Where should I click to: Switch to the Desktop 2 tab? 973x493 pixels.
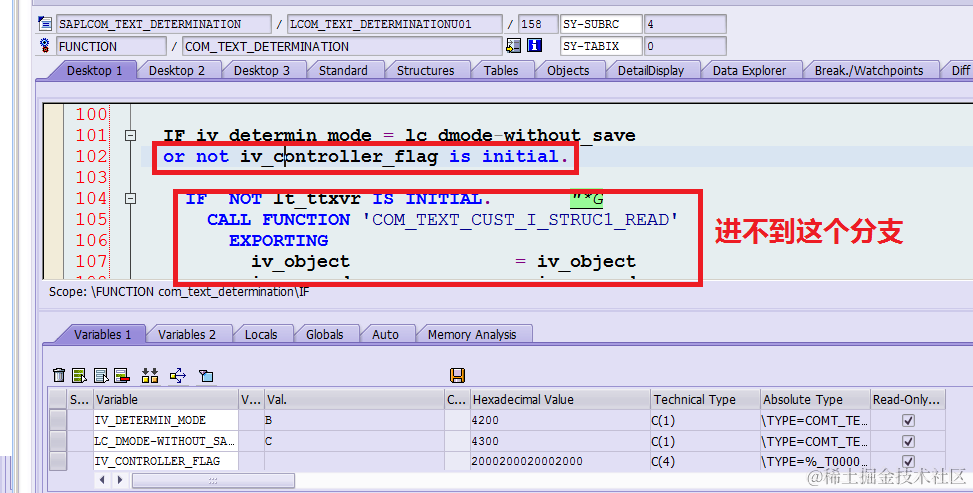click(177, 70)
